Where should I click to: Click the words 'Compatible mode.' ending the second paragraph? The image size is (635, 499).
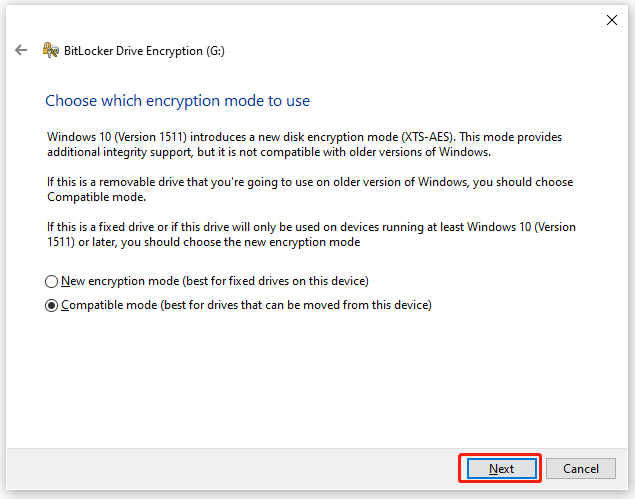96,197
